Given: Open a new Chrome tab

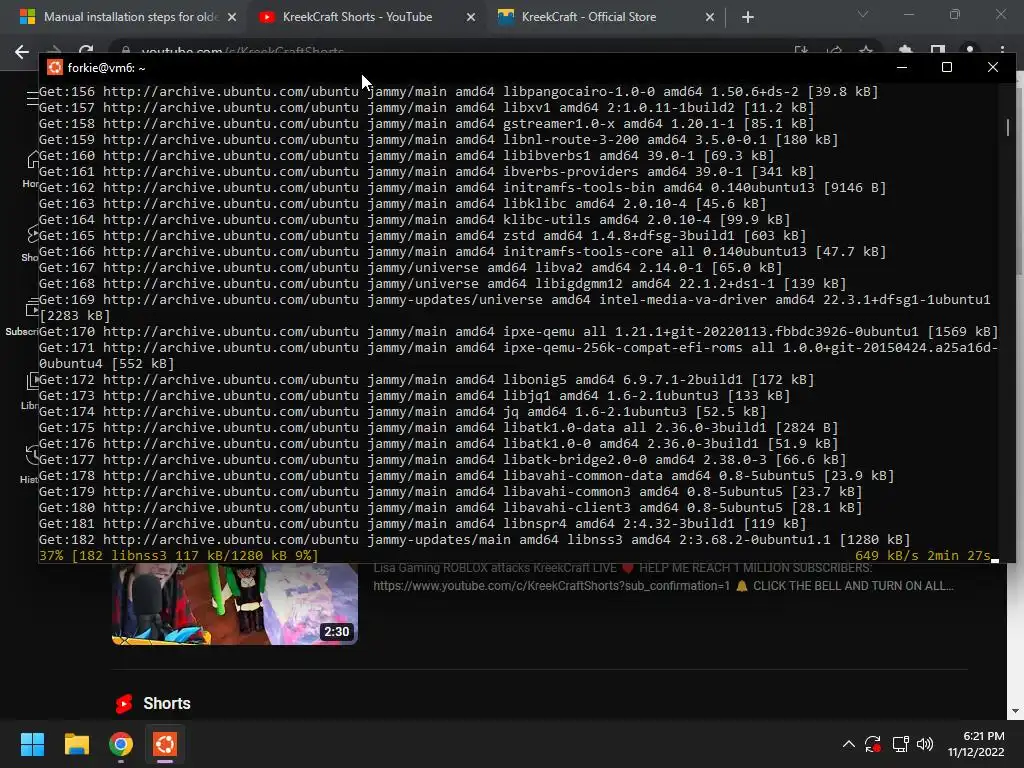Looking at the screenshot, I should click(748, 18).
